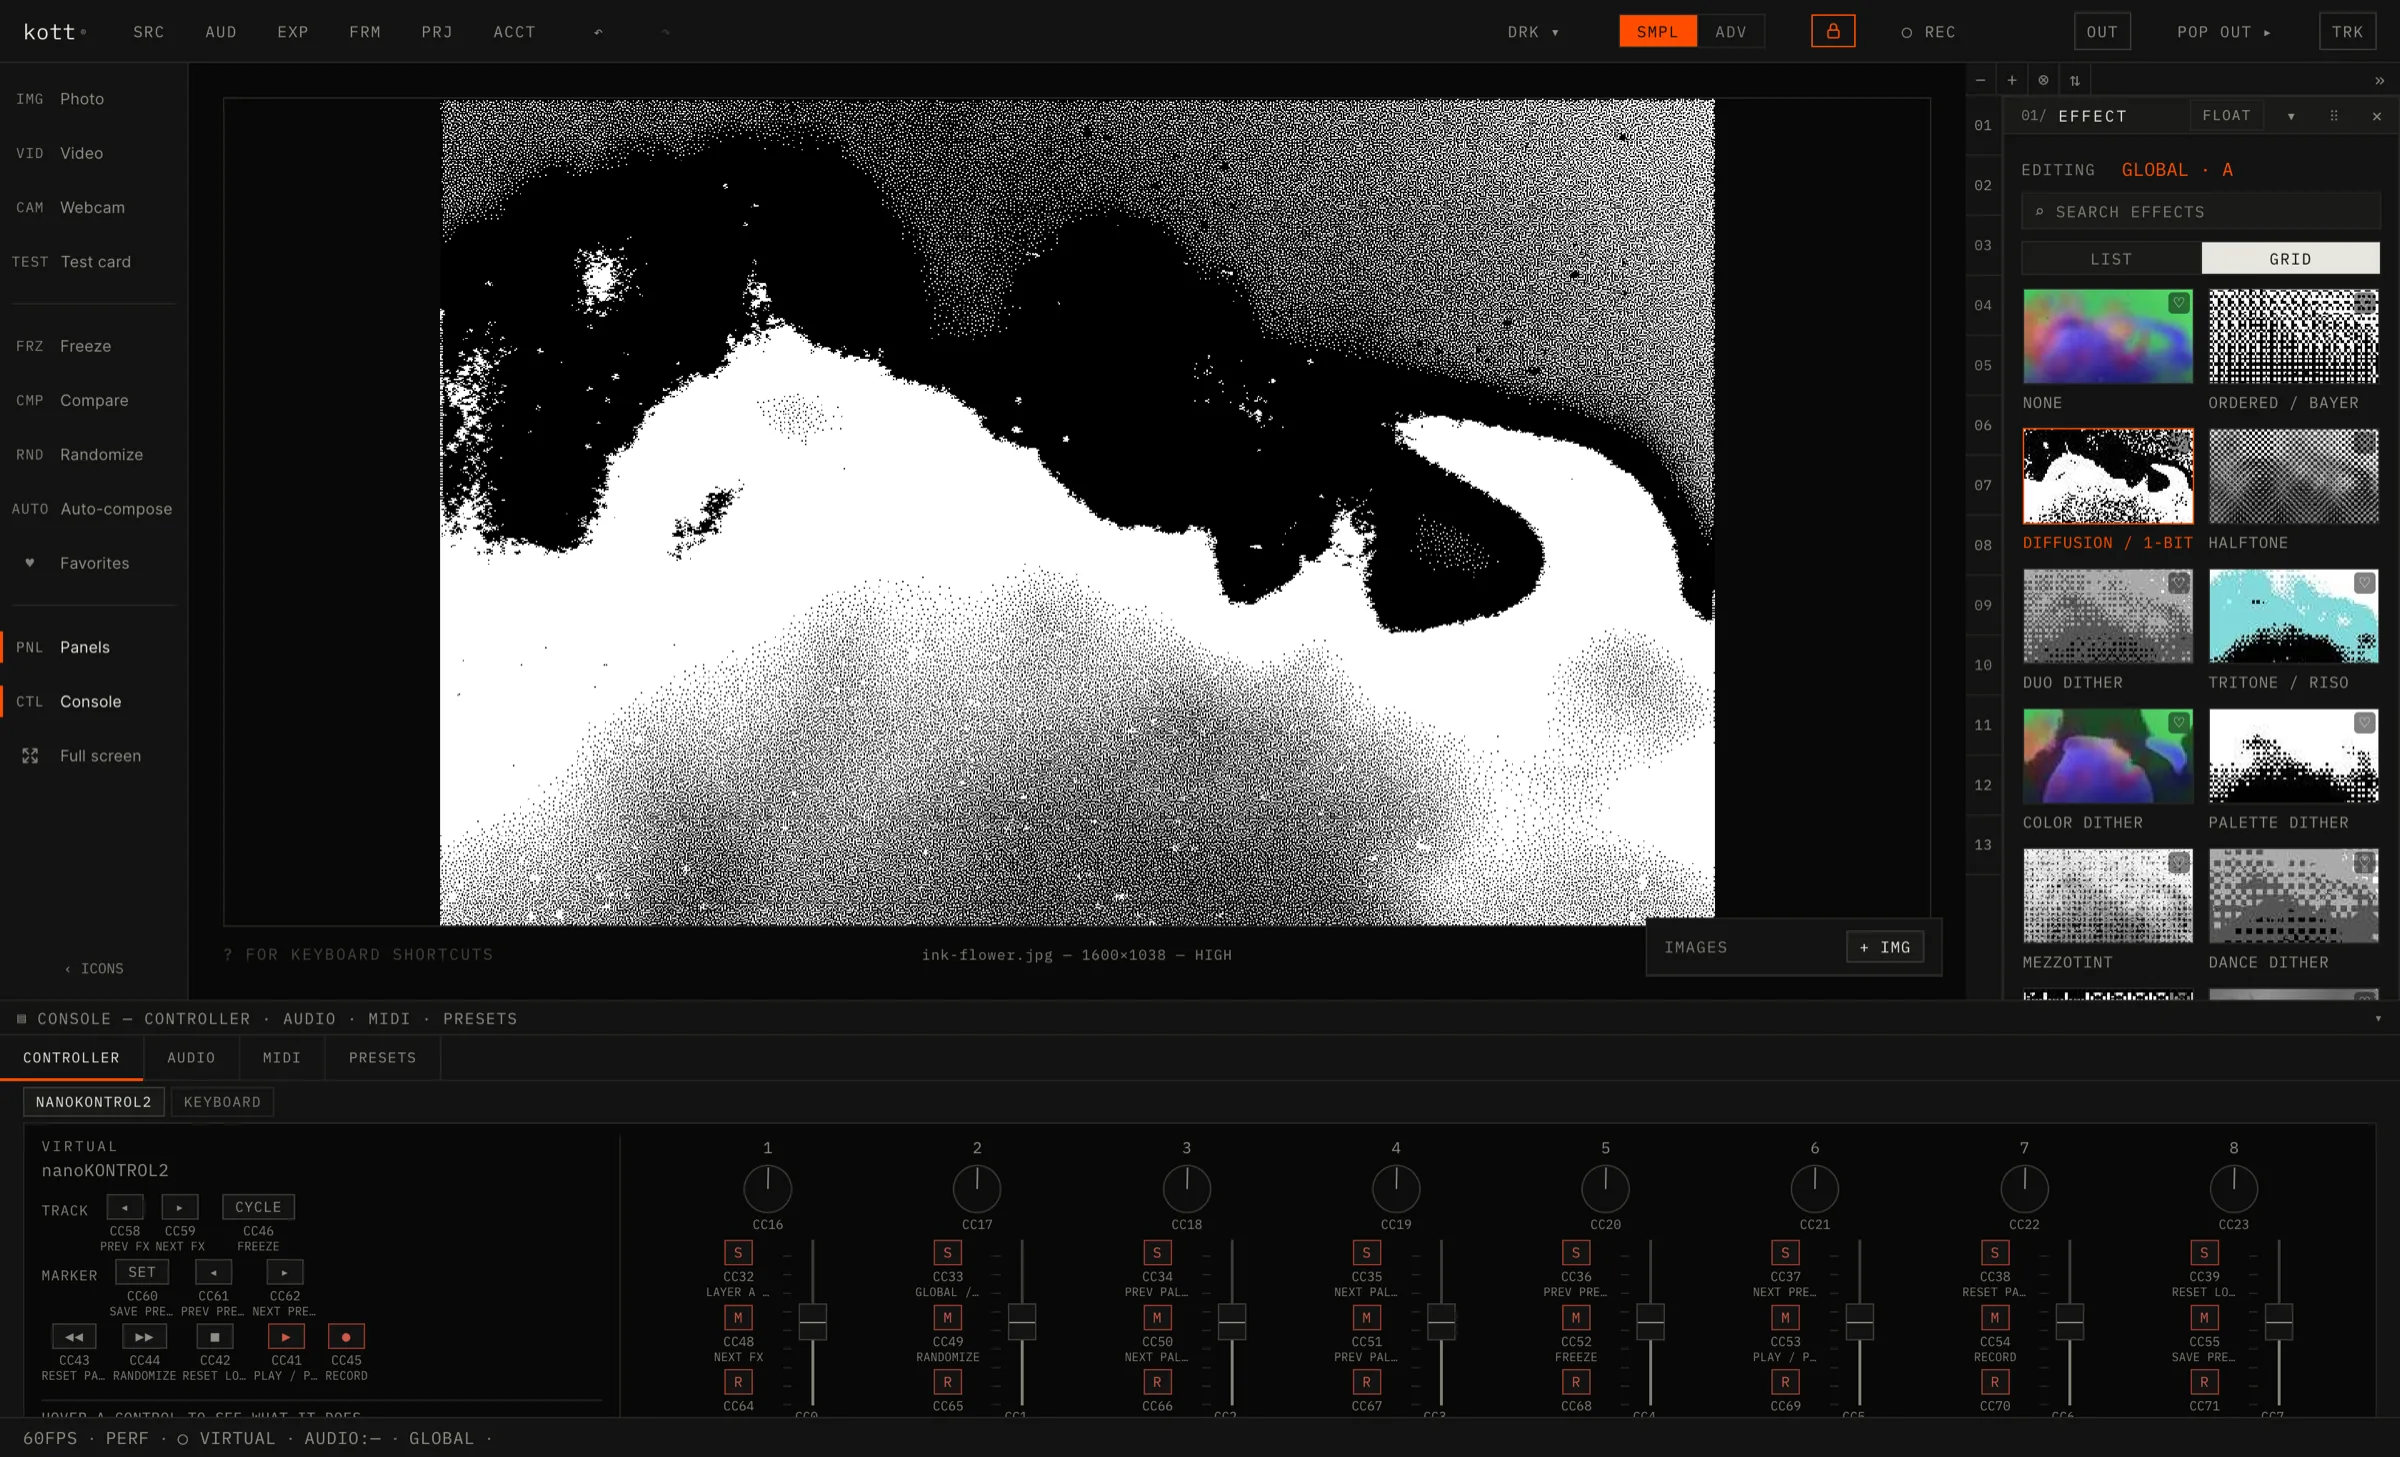Toggle the S button for channel 1 (CC32)
The width and height of the screenshot is (2400, 1457).
(738, 1253)
